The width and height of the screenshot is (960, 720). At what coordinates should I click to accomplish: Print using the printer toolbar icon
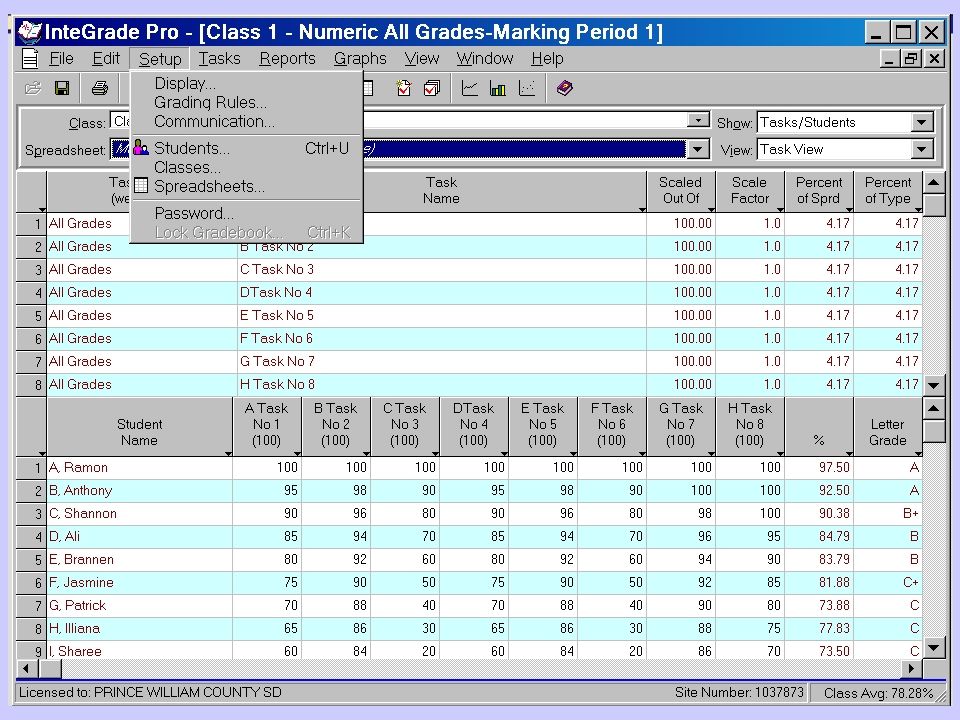[100, 88]
